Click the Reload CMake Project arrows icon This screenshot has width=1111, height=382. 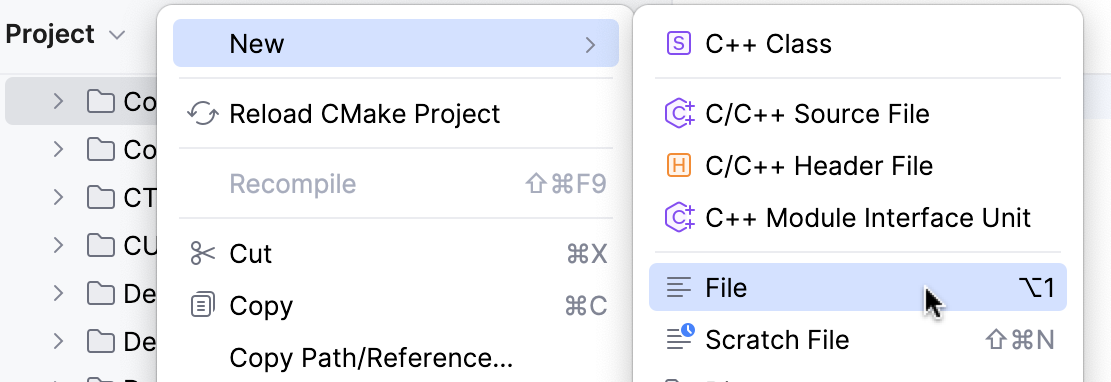(203, 113)
